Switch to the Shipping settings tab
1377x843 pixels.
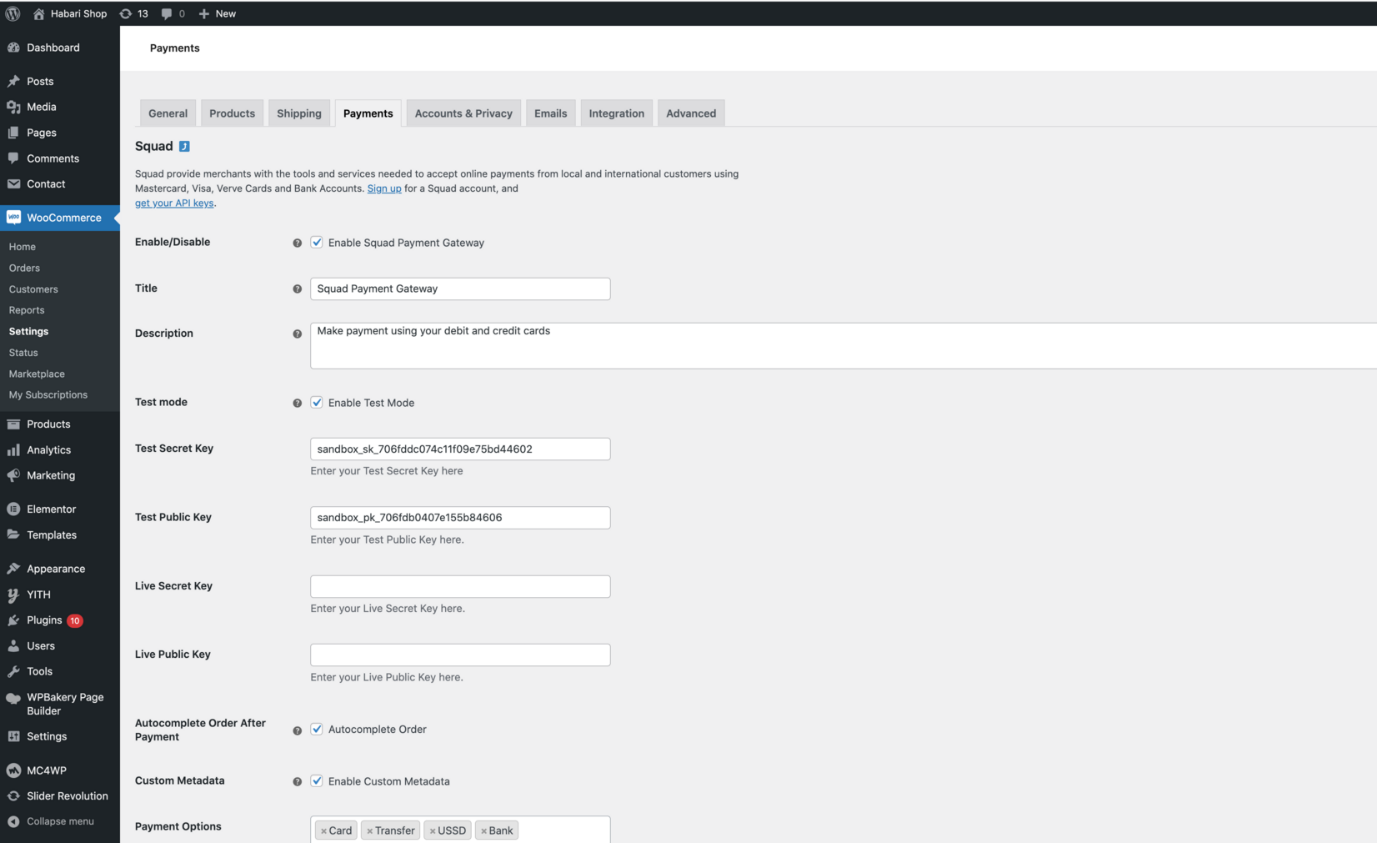[299, 113]
